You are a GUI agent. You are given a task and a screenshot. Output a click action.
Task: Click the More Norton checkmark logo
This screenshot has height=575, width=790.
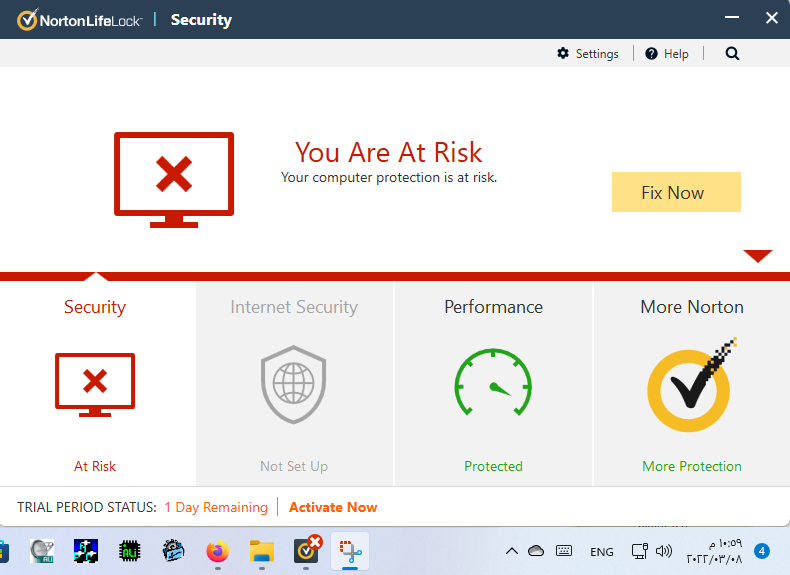pyautogui.click(x=691, y=385)
